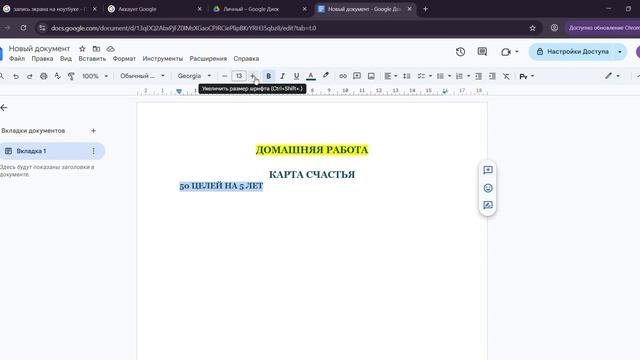Click the Настройки Доступа share button
Image resolution: width=640 pixels, height=360 pixels.
572,52
